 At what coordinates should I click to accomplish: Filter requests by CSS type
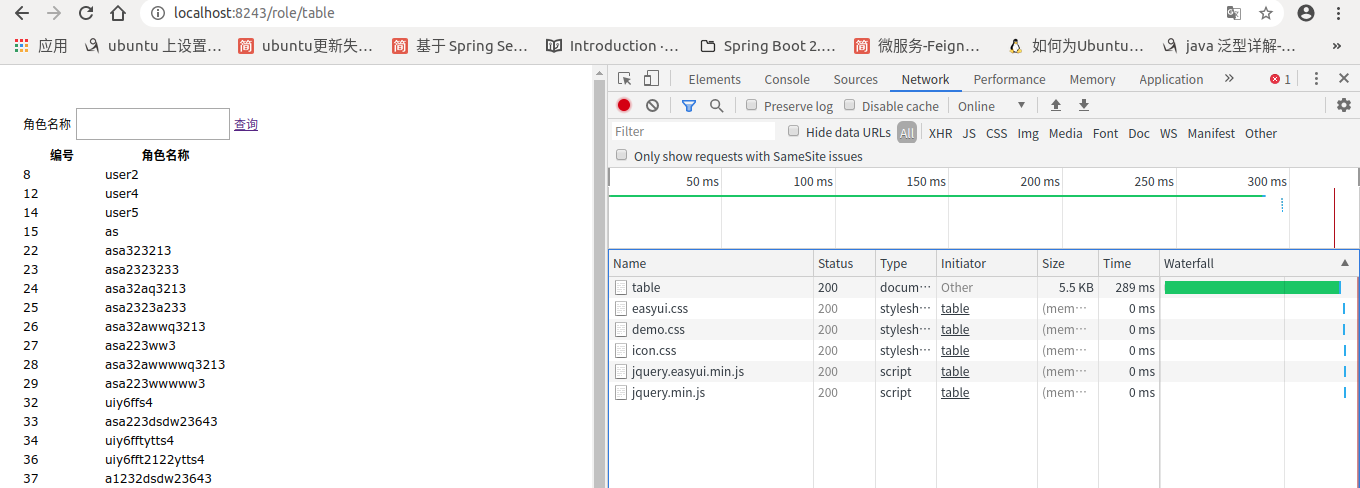(x=996, y=133)
